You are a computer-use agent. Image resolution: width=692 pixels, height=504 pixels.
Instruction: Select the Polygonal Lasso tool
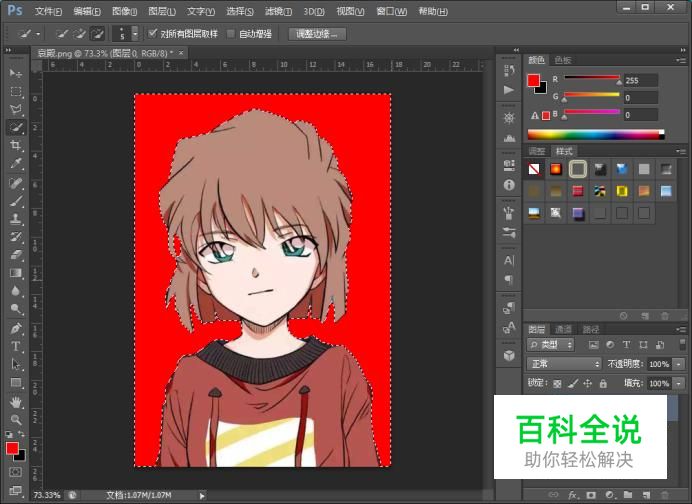[16, 109]
